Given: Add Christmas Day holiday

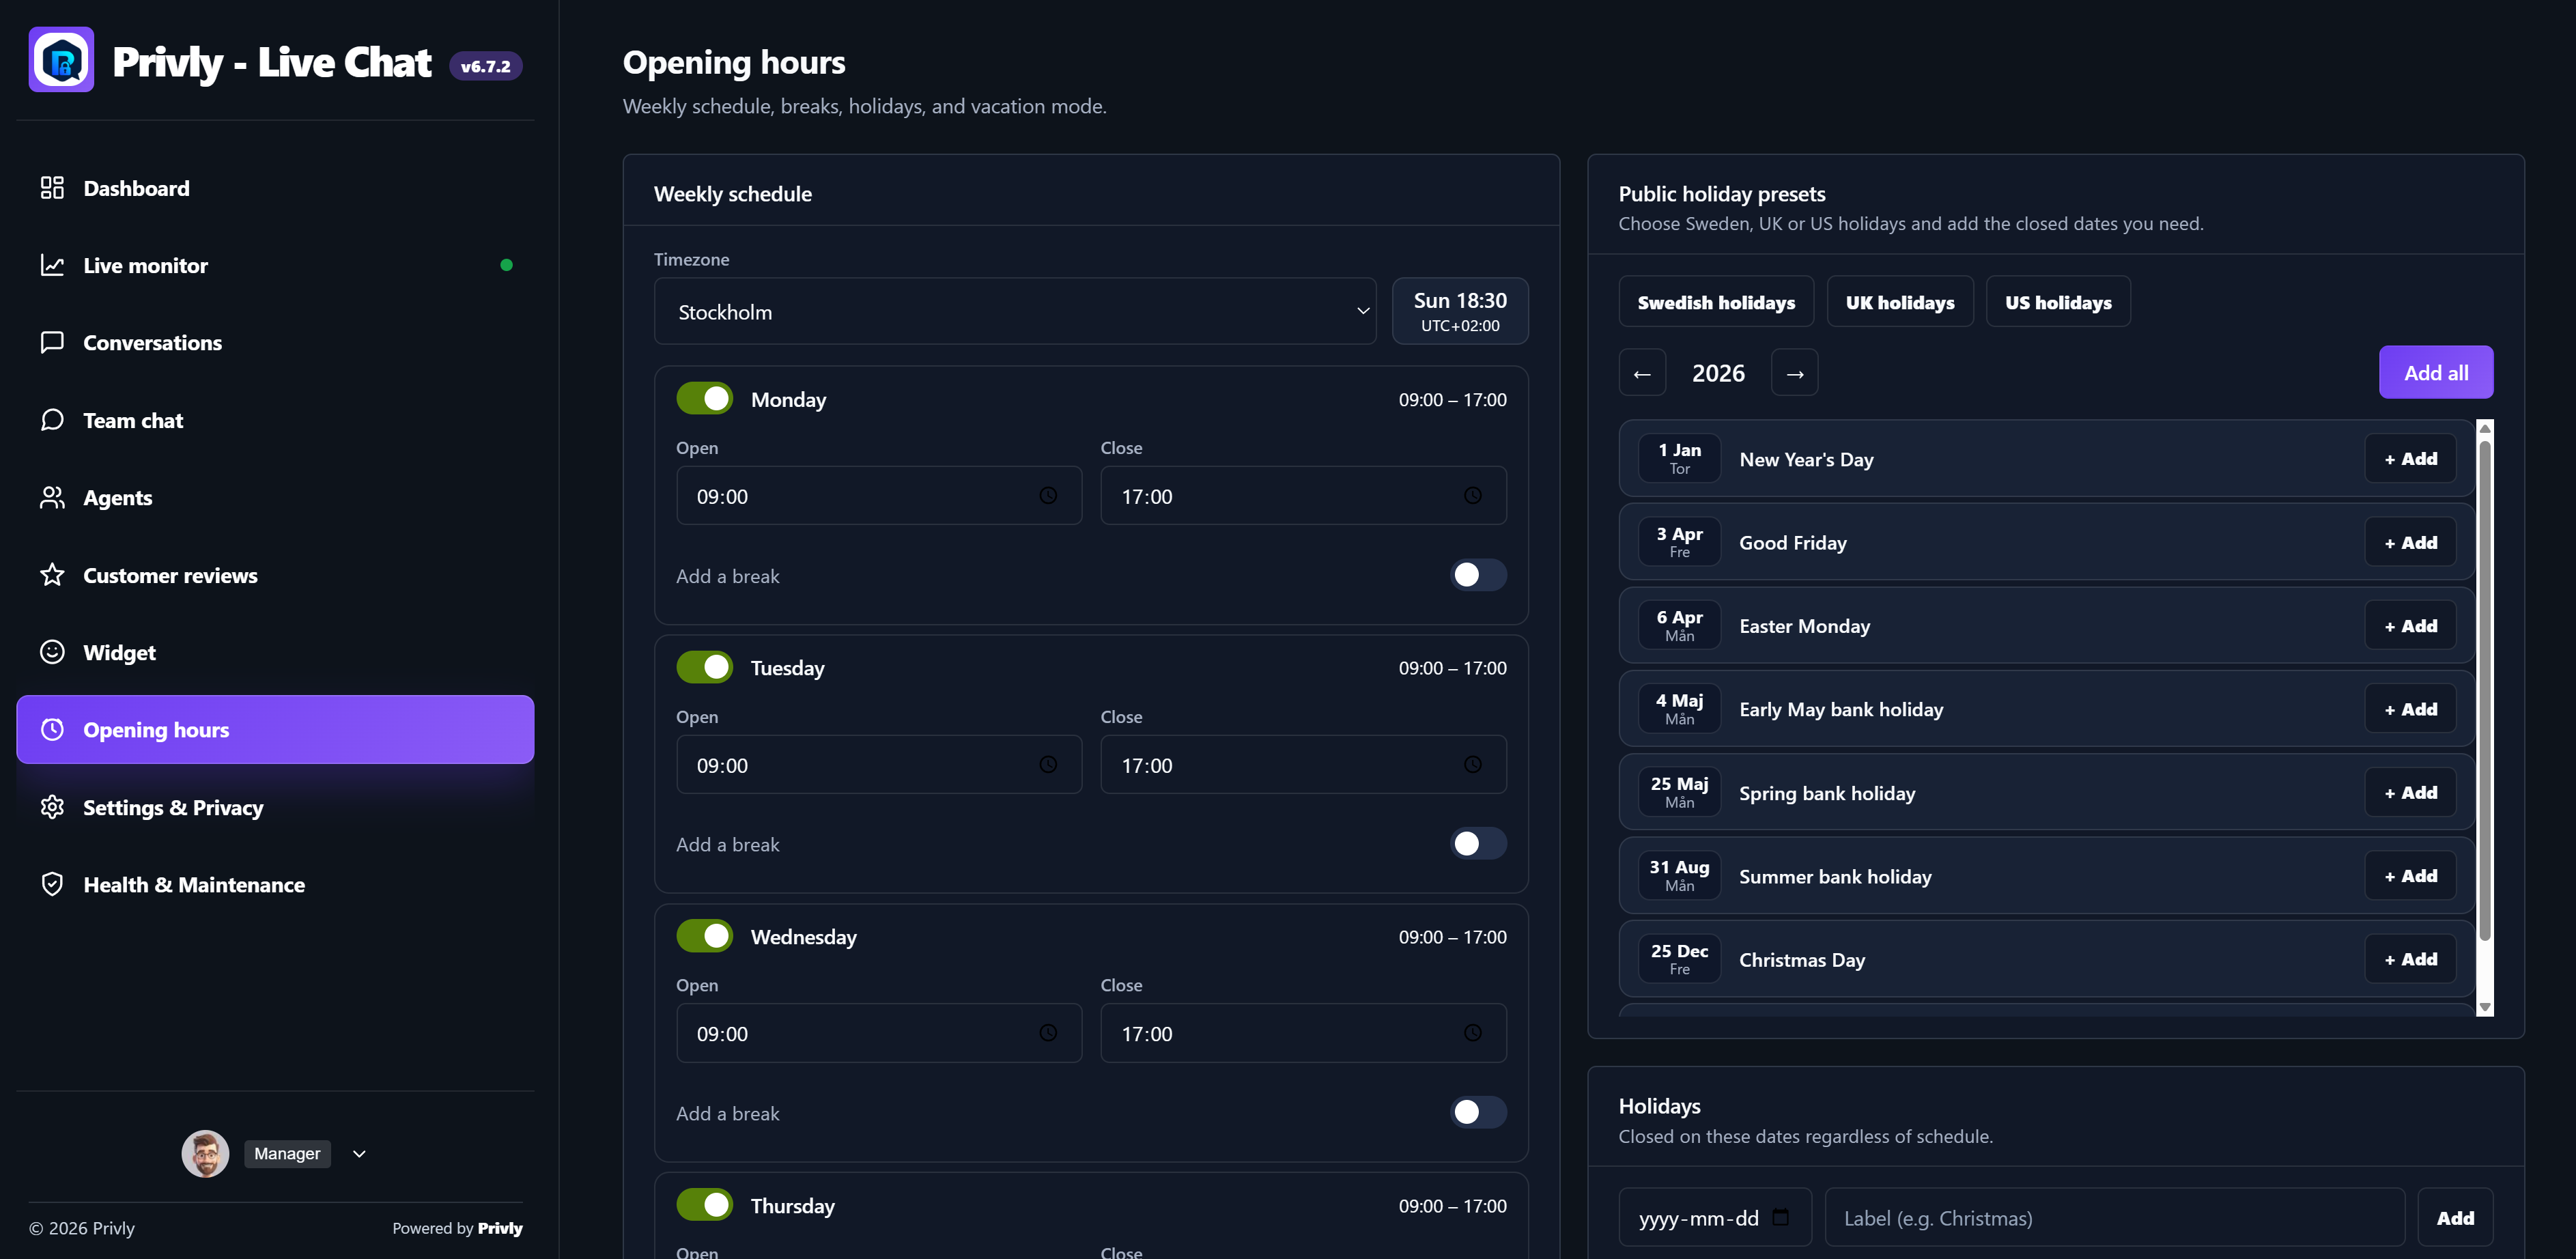Looking at the screenshot, I should tap(2411, 958).
